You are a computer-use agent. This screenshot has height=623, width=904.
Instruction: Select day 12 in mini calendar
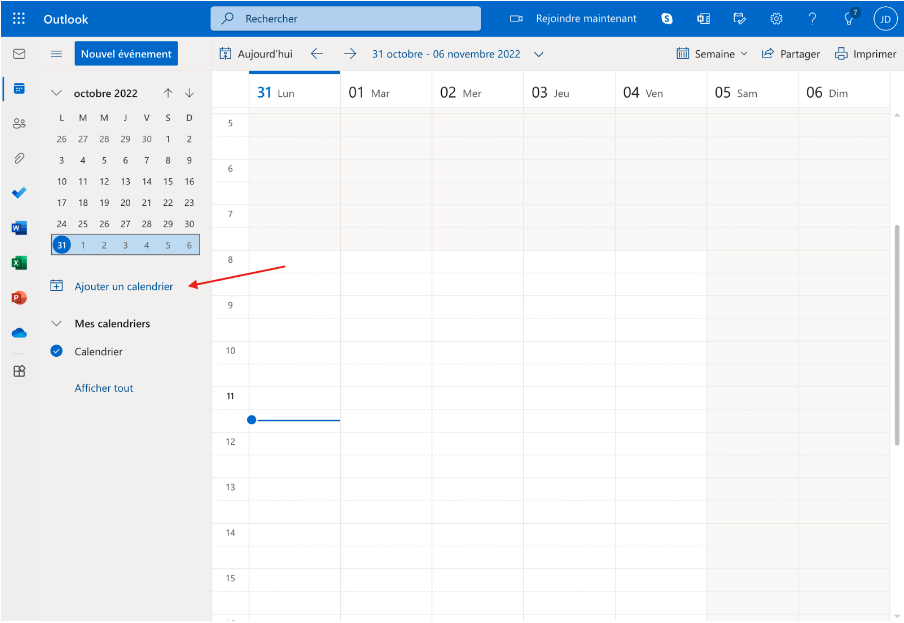point(104,181)
